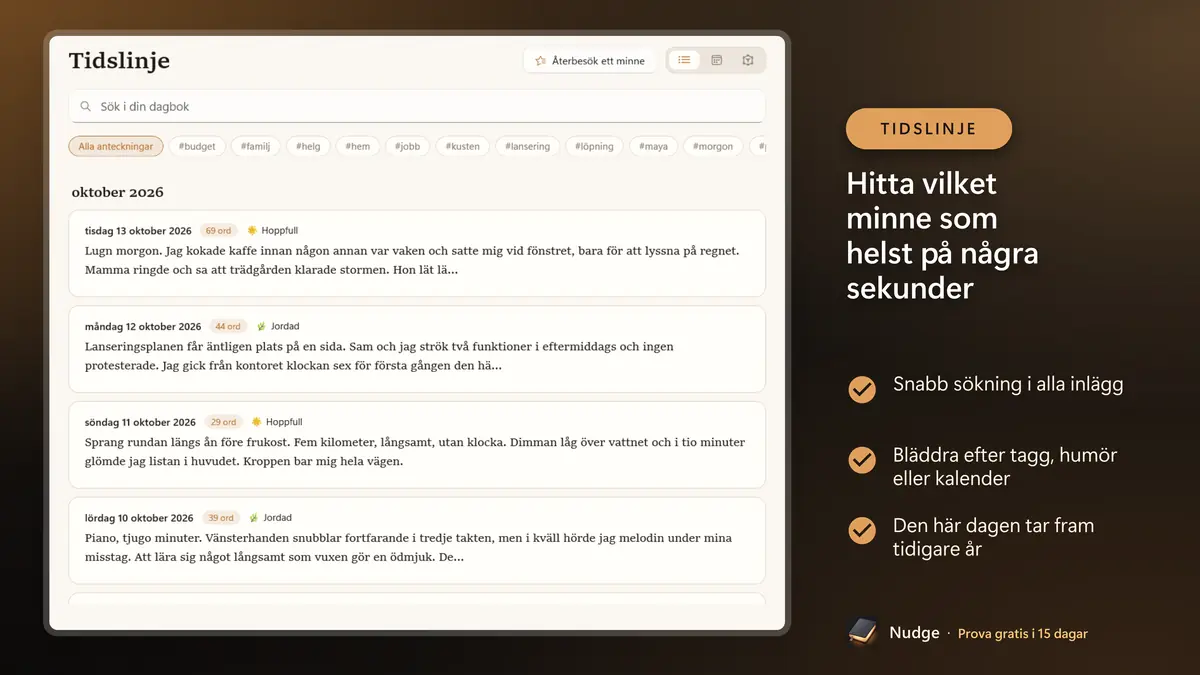Open the lördag 10 oktober 2026 entry
Image resolution: width=1200 pixels, height=675 pixels.
tap(417, 541)
